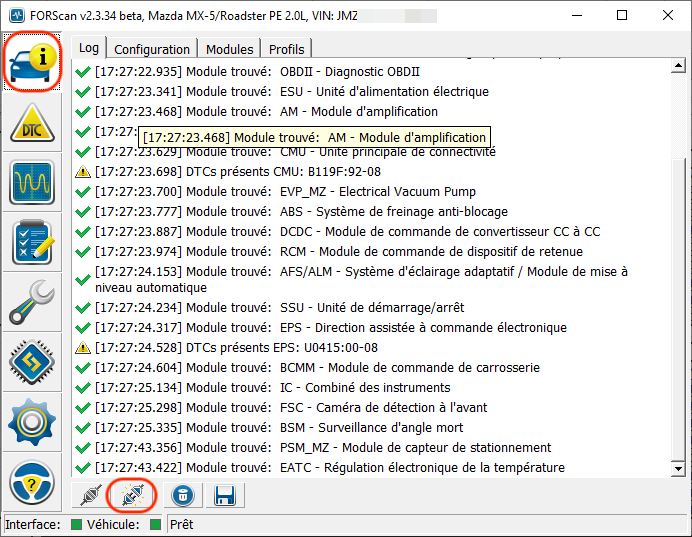Switch to the Profils tab
The width and height of the screenshot is (692, 537).
click(x=286, y=49)
